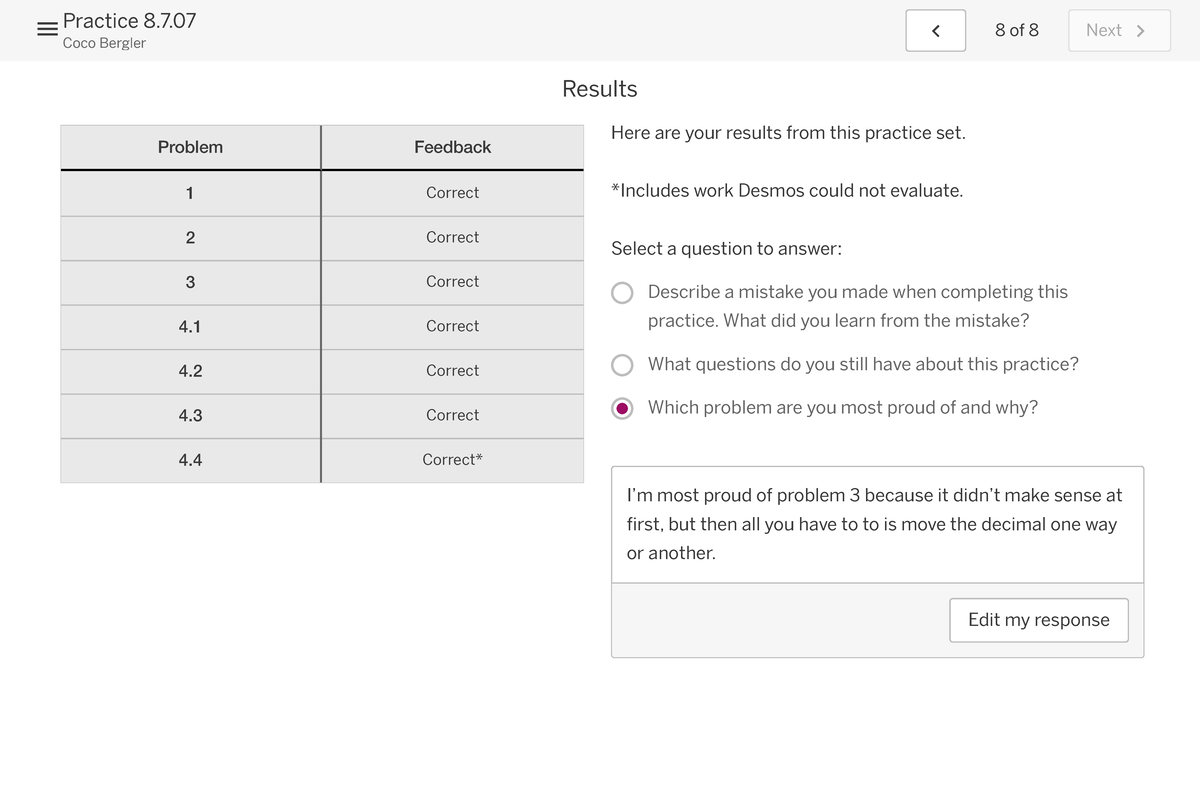The width and height of the screenshot is (1200, 786).
Task: Select problem 3 in the results table
Action: pyautogui.click(x=190, y=282)
